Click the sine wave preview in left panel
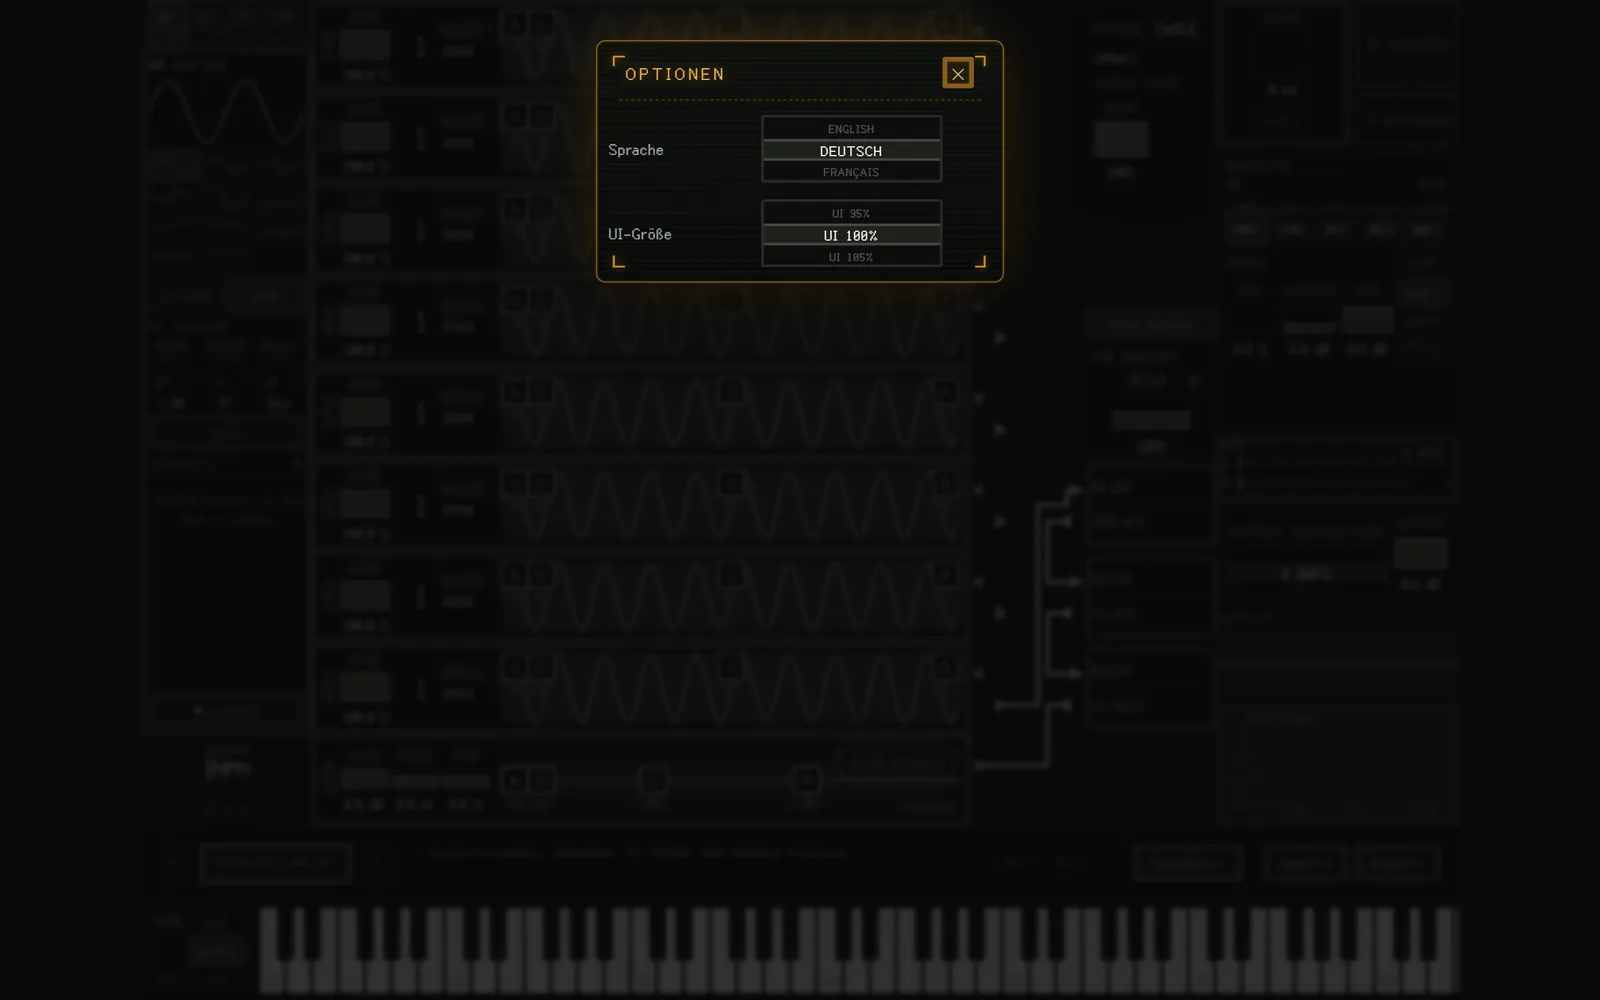Image resolution: width=1600 pixels, height=1000 pixels. pyautogui.click(x=226, y=110)
